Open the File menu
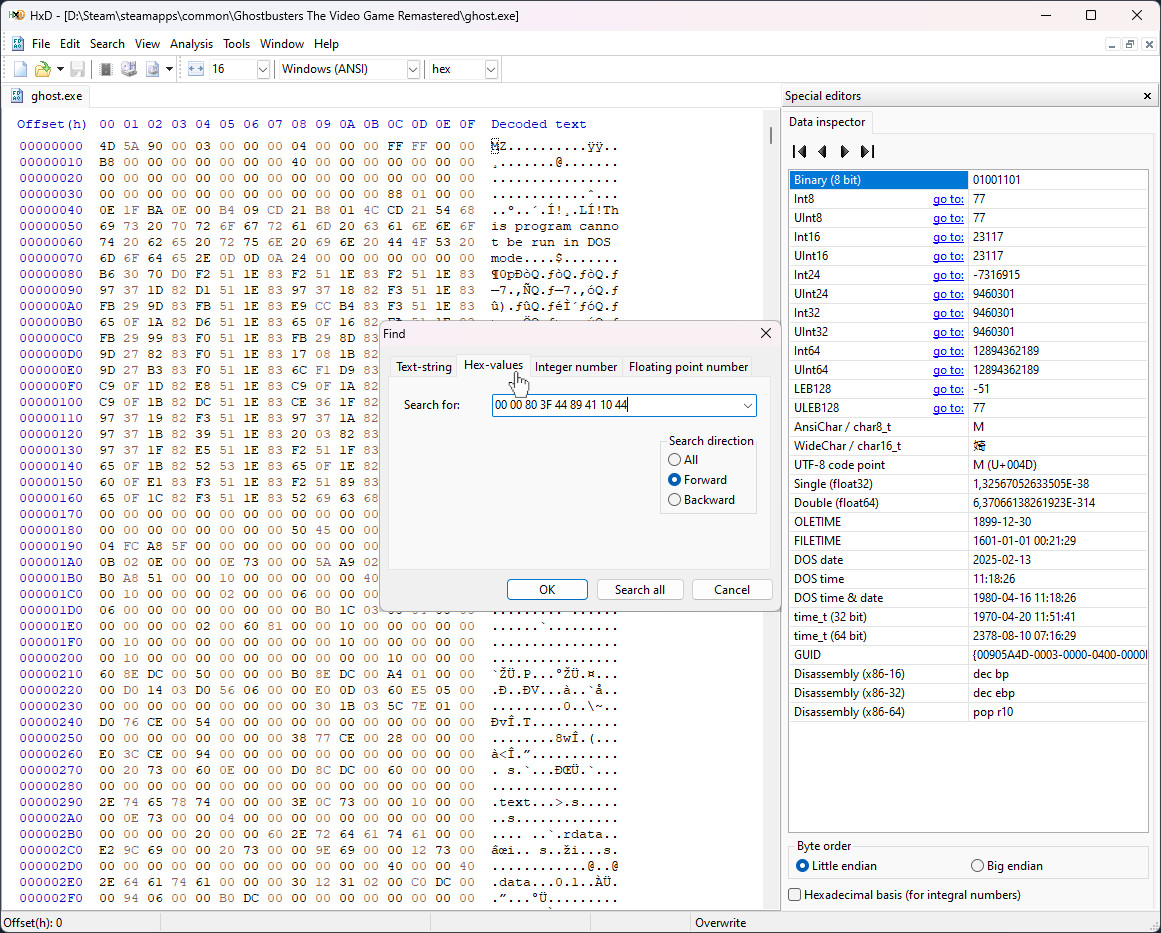1161x933 pixels. [x=41, y=44]
